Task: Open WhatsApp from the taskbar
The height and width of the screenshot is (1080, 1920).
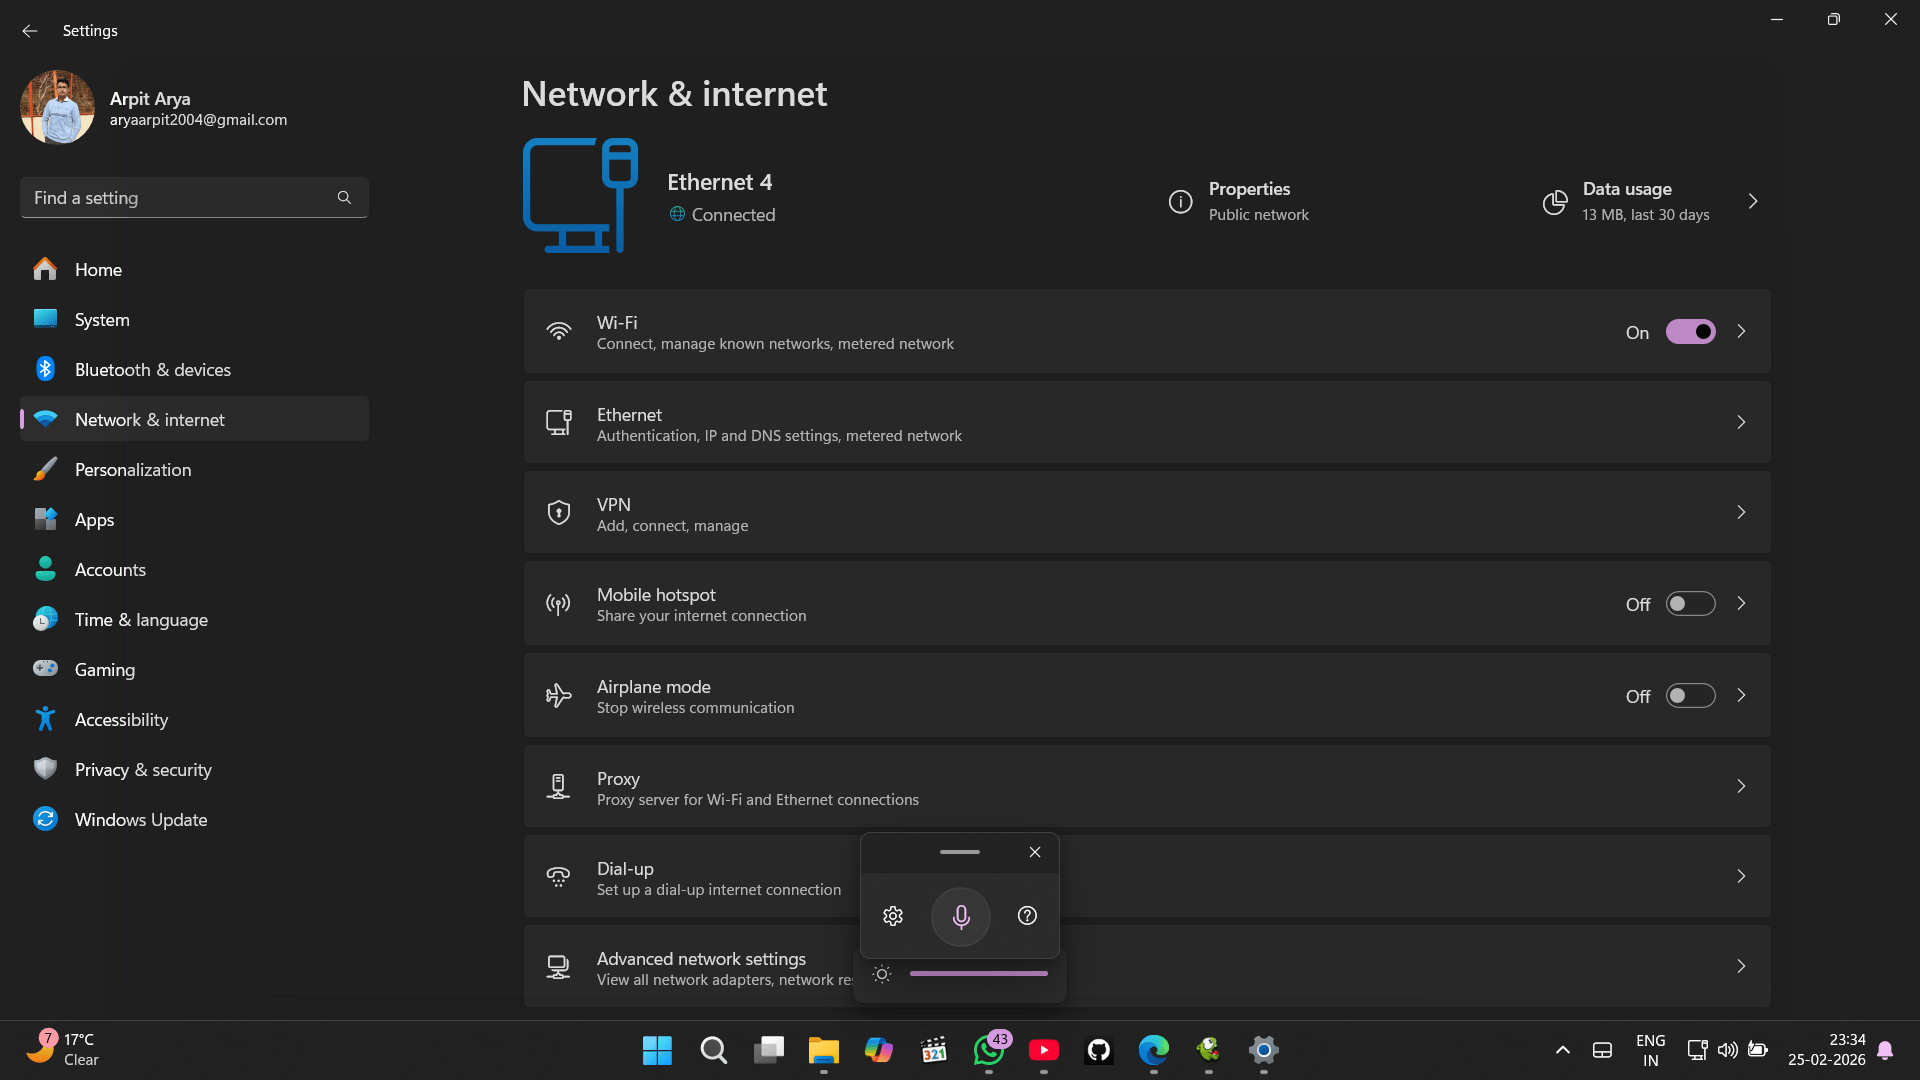Action: [989, 1050]
